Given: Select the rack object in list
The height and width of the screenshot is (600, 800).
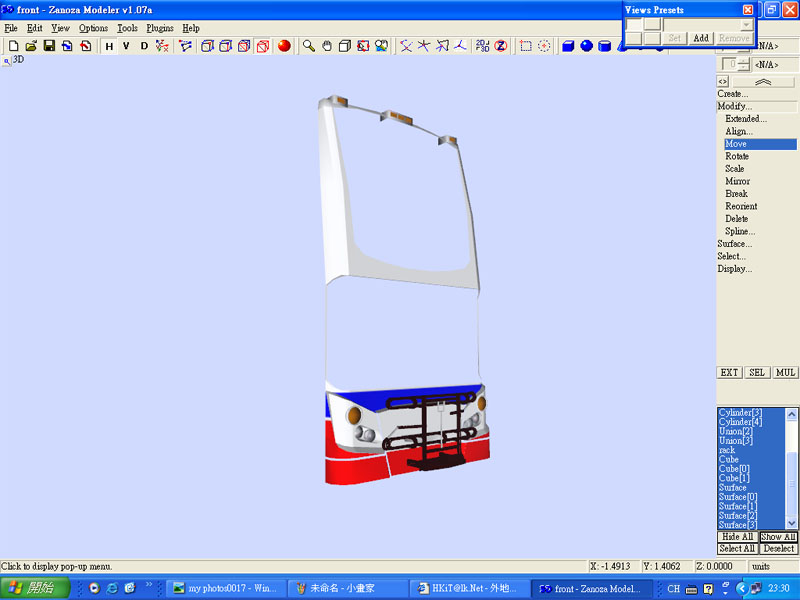Looking at the screenshot, I should click(x=727, y=450).
